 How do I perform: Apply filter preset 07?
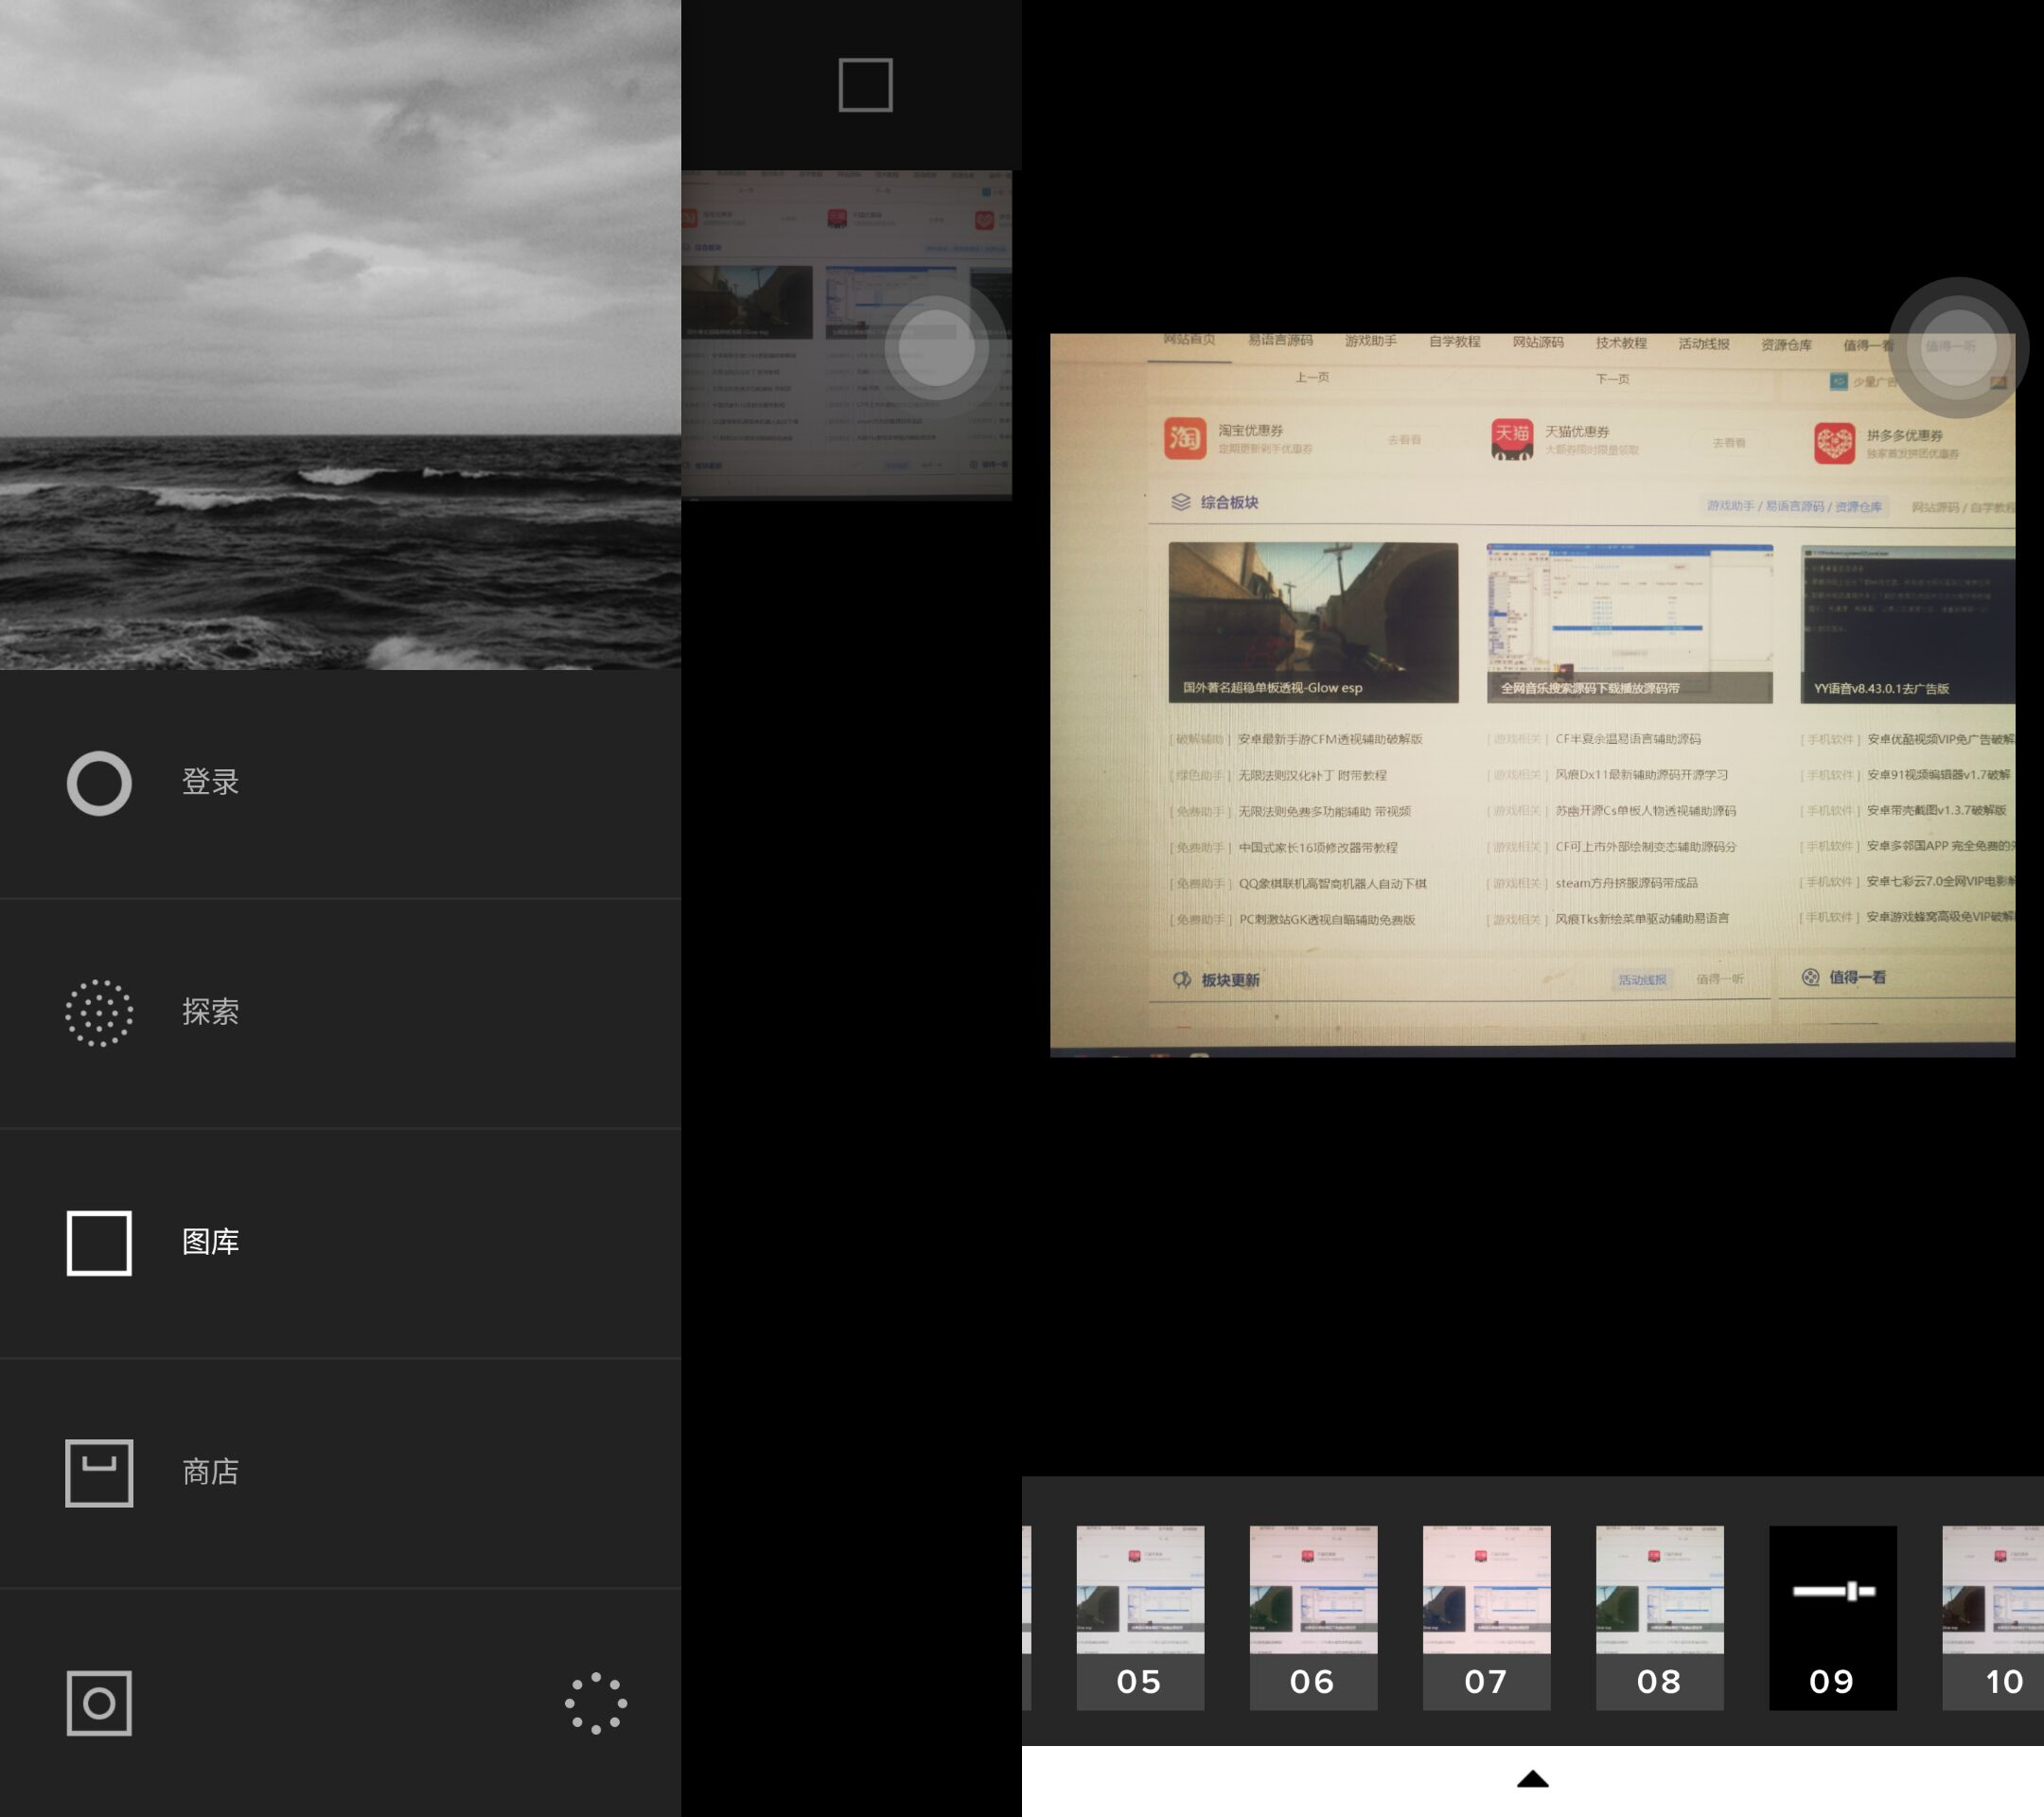[1486, 1616]
